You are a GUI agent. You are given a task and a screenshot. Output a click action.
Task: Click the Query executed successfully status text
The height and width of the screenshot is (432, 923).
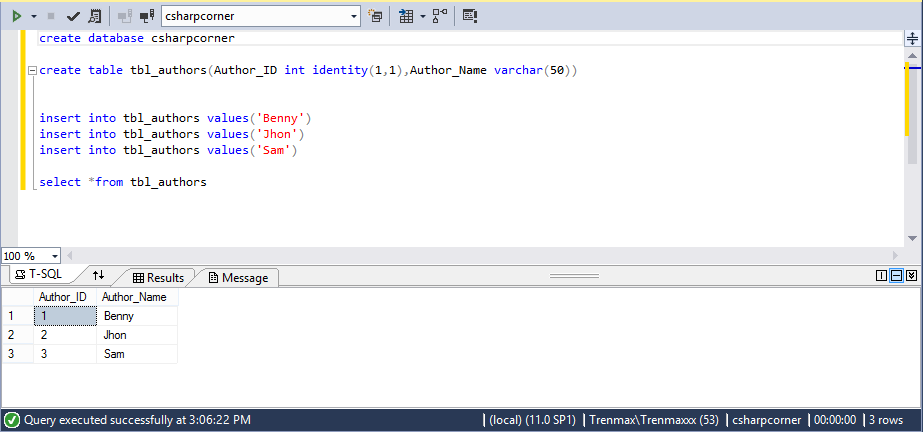pyautogui.click(x=137, y=420)
